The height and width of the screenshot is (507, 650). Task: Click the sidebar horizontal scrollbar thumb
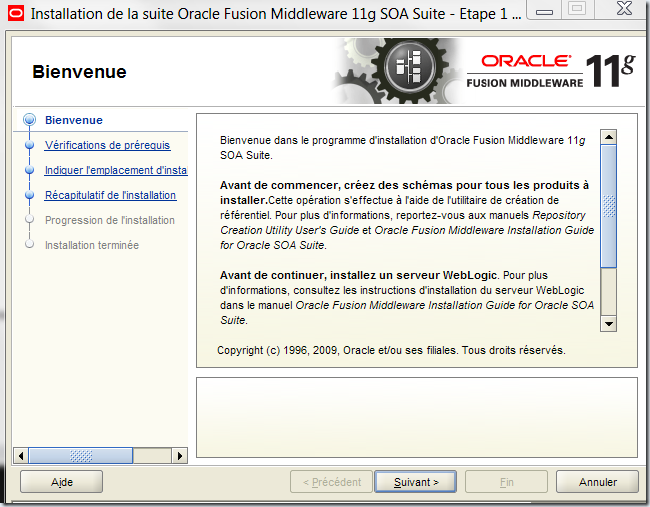[x=81, y=456]
